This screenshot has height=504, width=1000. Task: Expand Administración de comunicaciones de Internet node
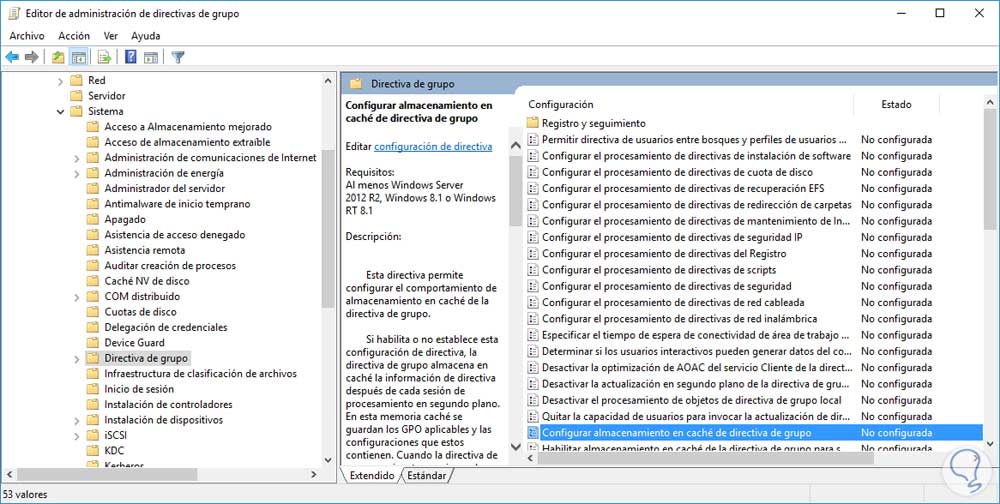click(x=77, y=158)
